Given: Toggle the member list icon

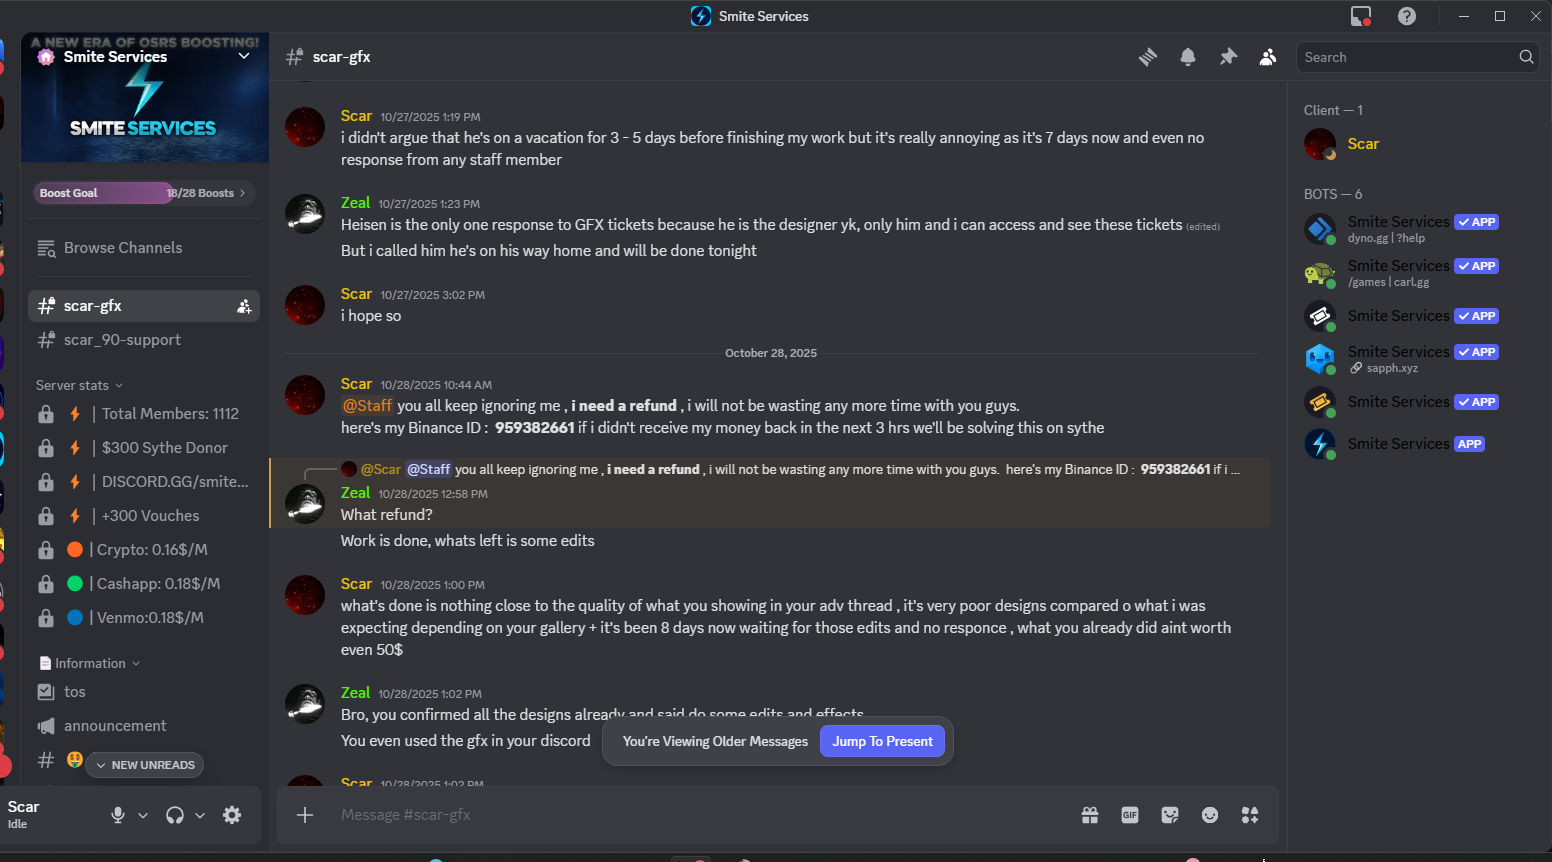Looking at the screenshot, I should [1268, 57].
